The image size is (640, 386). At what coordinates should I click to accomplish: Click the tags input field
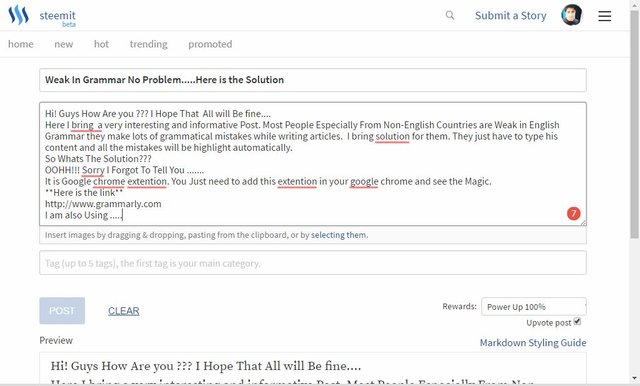click(313, 263)
